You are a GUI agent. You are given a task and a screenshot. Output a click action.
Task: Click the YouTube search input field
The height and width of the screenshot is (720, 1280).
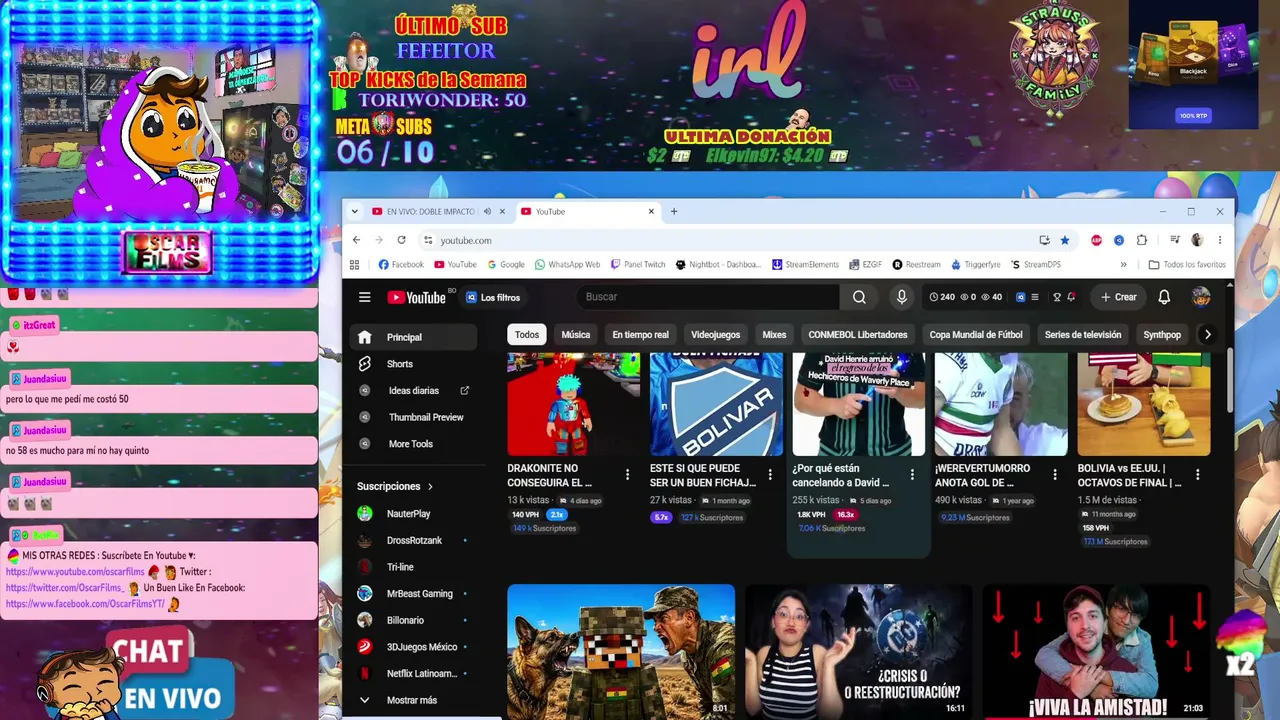[707, 297]
